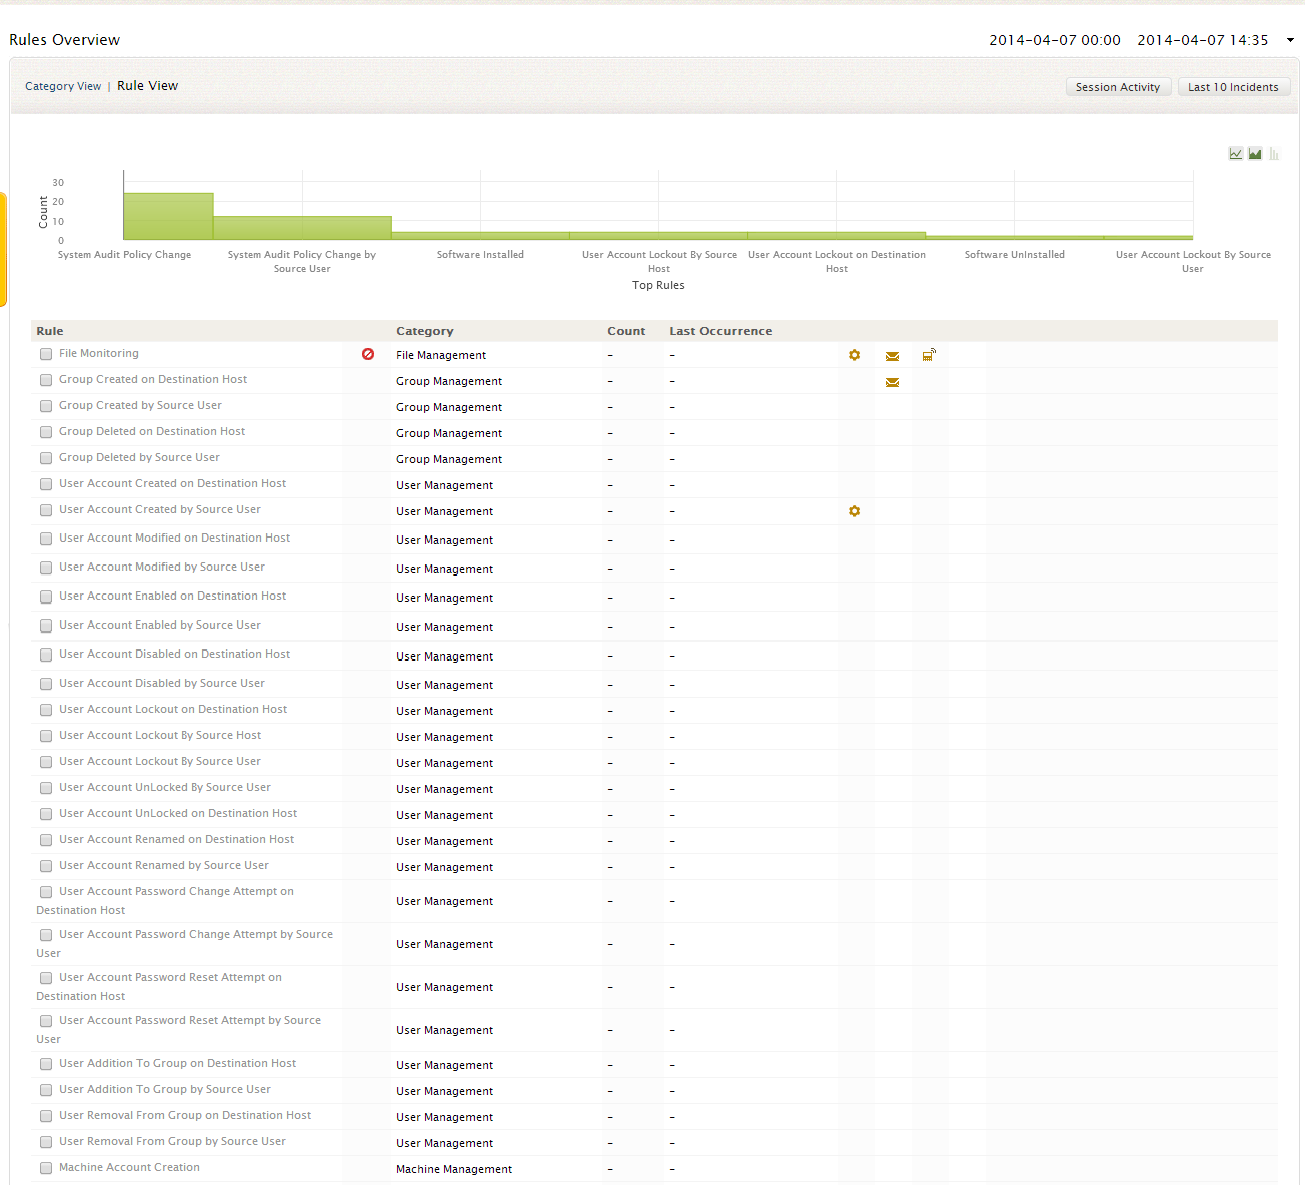1305x1185 pixels.
Task: Tick the File Monitoring checkbox
Action: pyautogui.click(x=46, y=354)
